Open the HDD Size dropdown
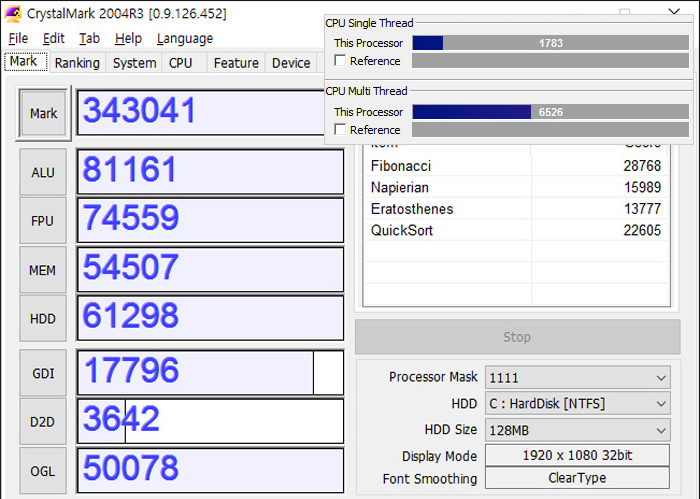700x499 pixels. click(578, 430)
